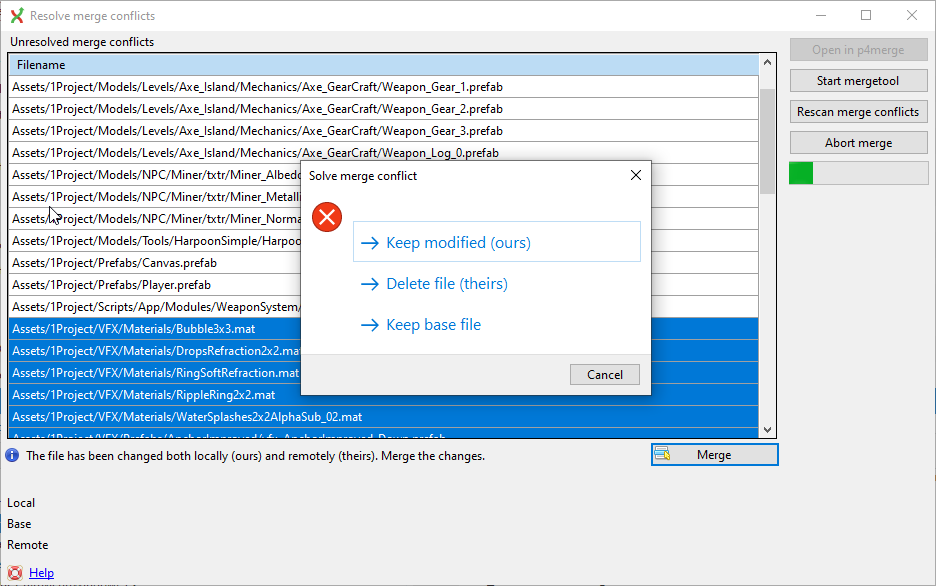Choose Delete file (theirs) option

(x=497, y=283)
